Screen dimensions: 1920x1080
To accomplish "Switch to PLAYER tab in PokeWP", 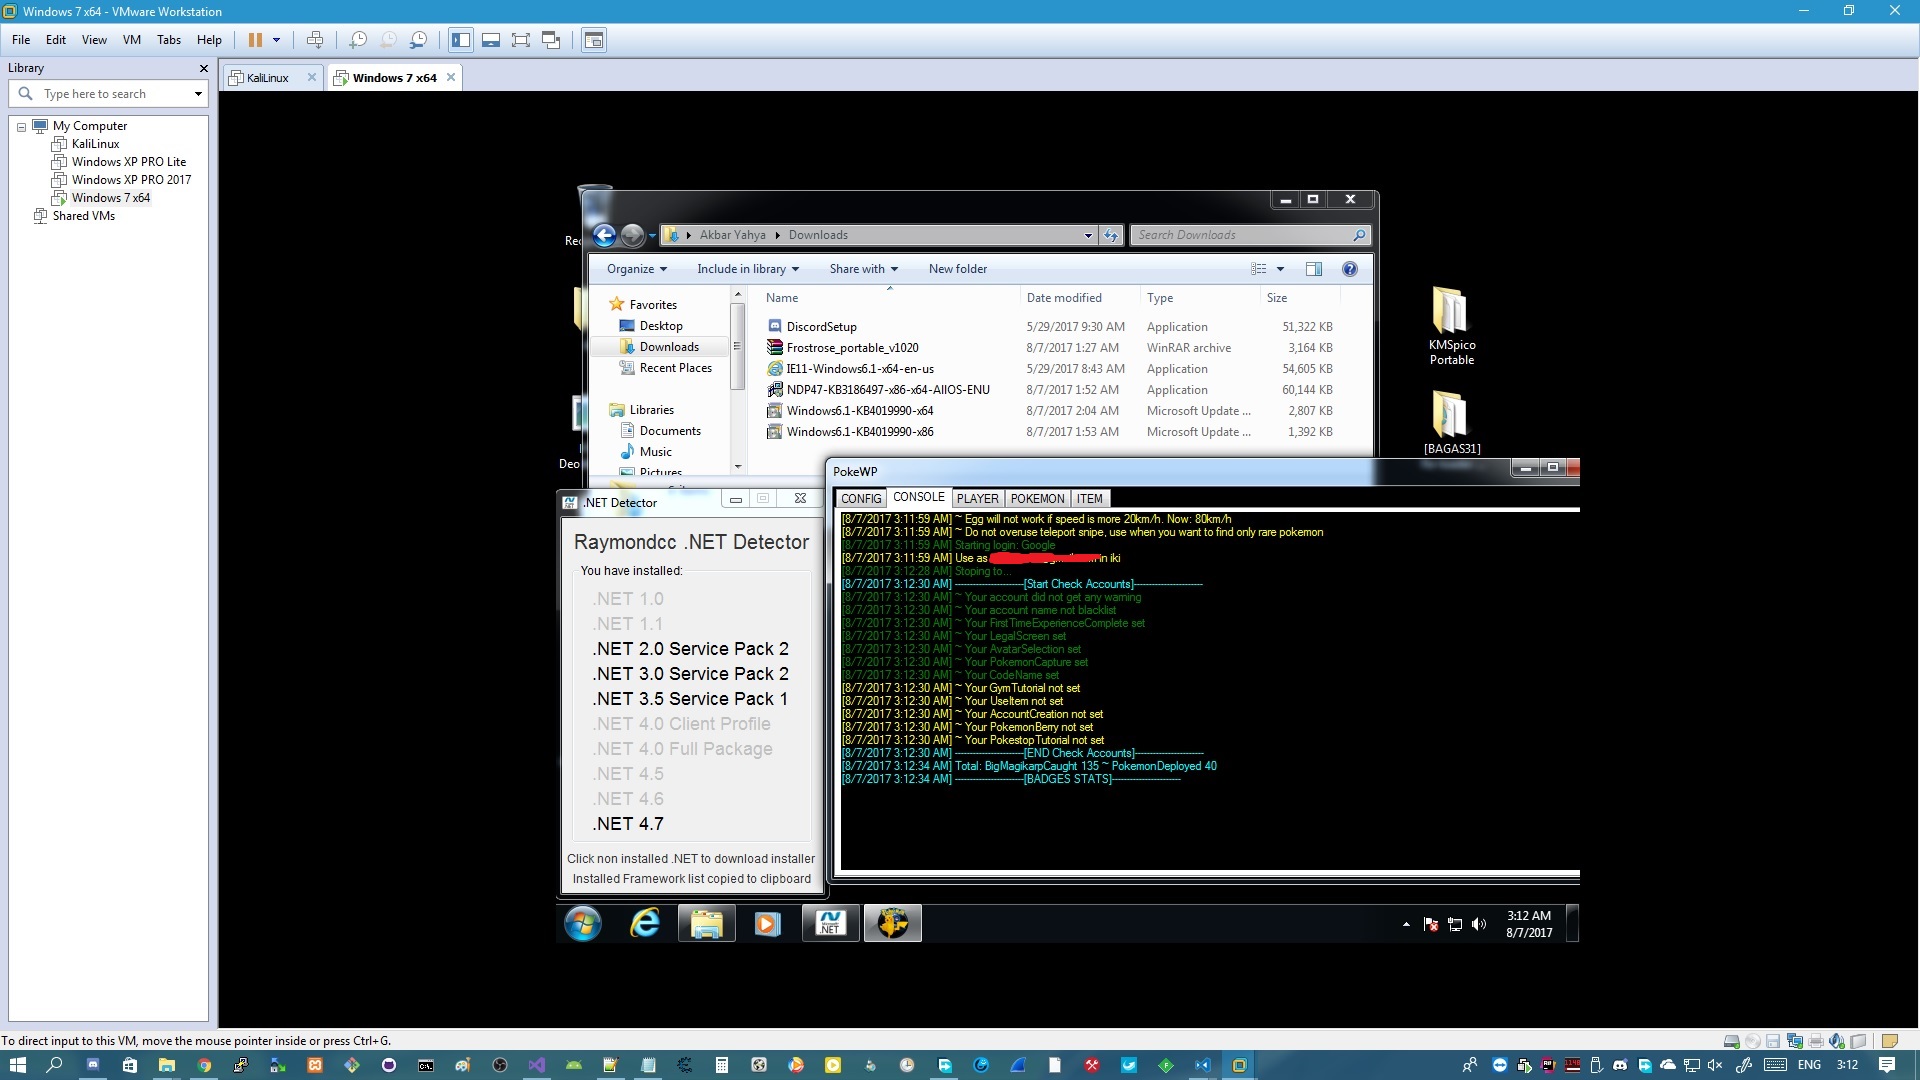I will (977, 499).
